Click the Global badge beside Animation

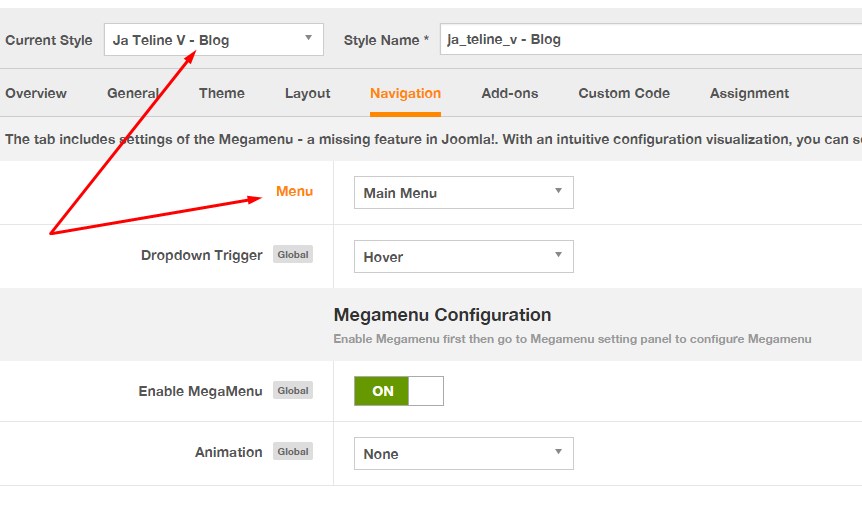point(293,452)
